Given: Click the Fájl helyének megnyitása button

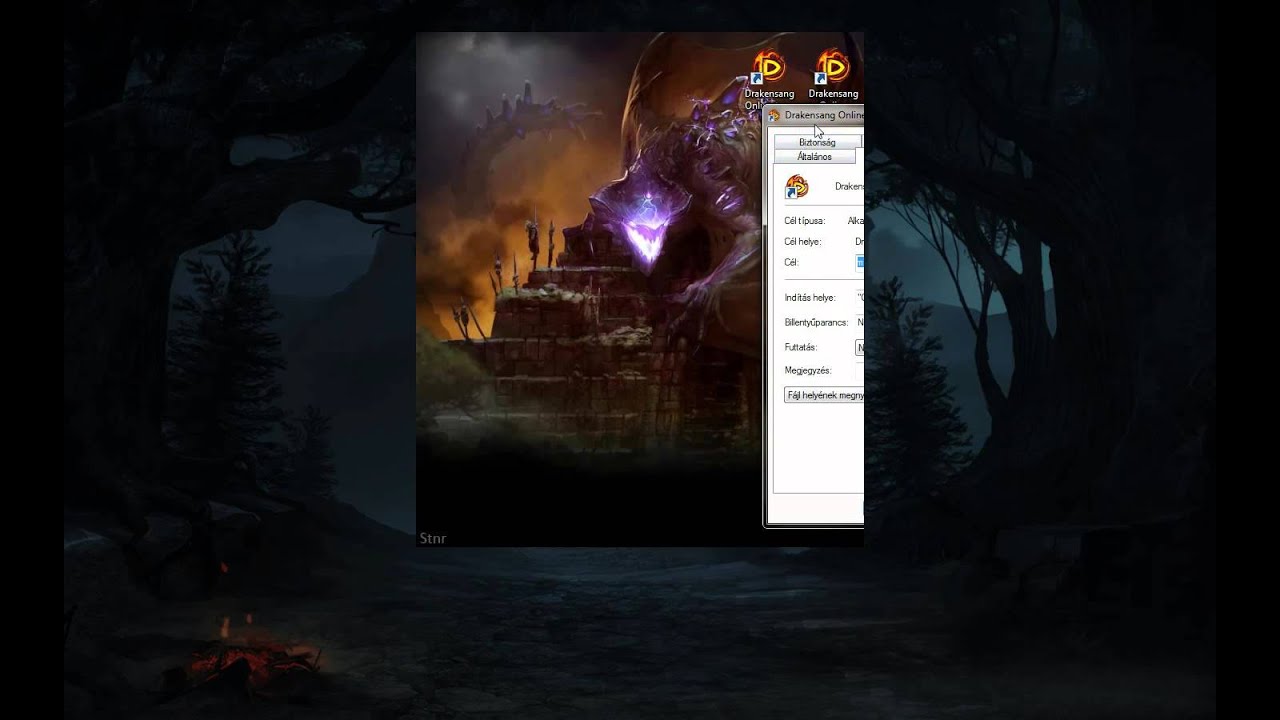Looking at the screenshot, I should coord(825,396).
